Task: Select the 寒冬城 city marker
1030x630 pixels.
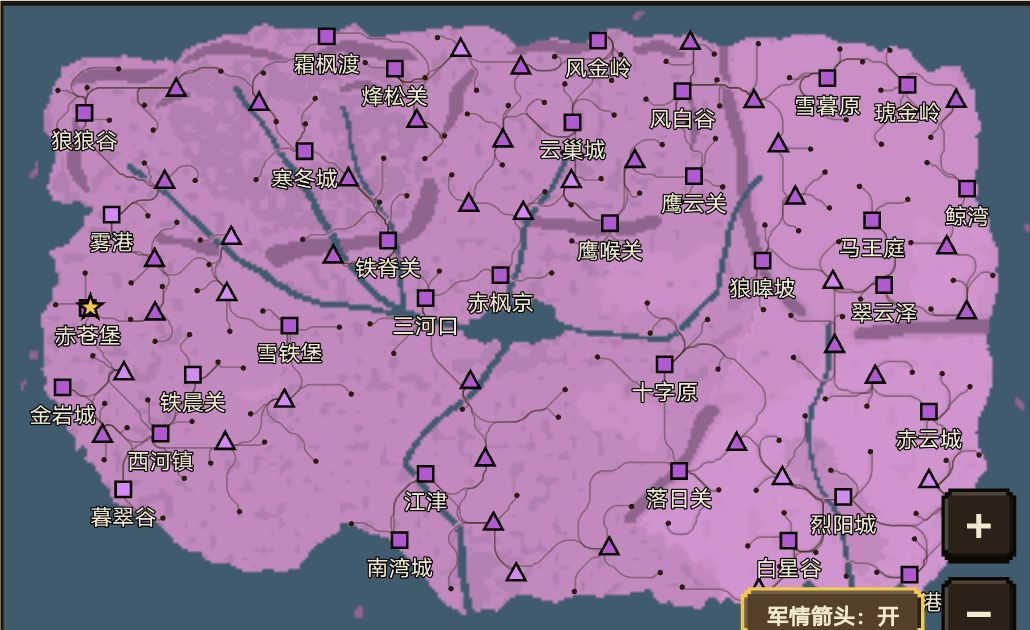Action: pyautogui.click(x=304, y=151)
